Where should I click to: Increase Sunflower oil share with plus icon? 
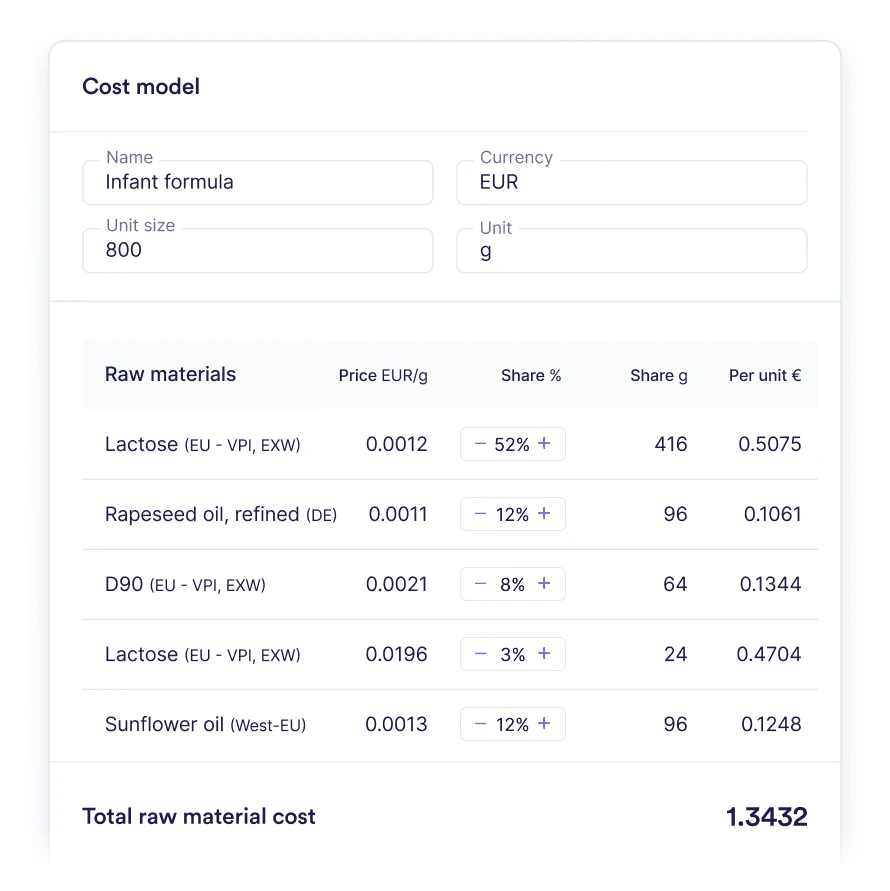(544, 723)
